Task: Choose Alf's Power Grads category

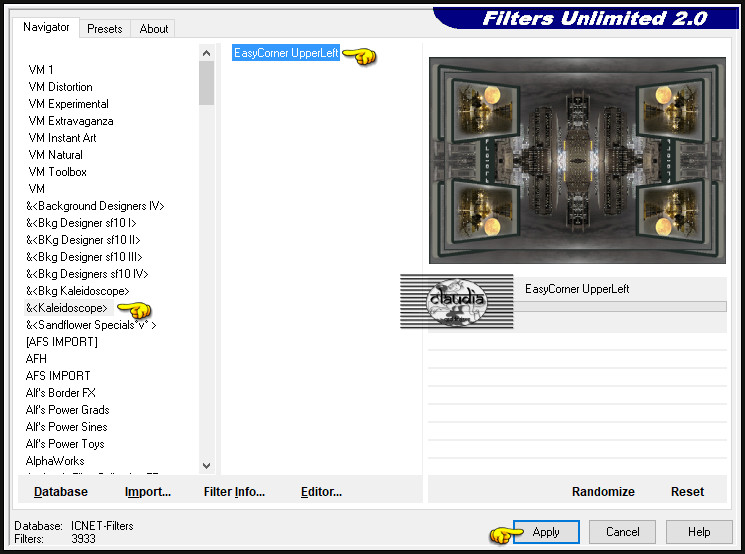Action: (67, 410)
